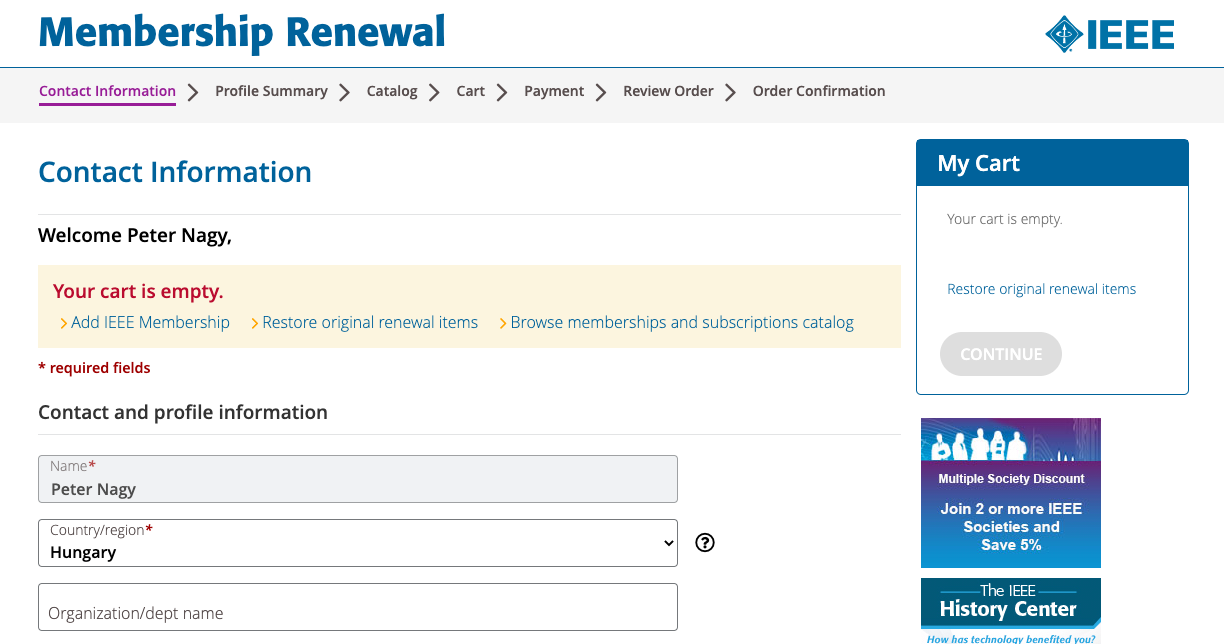Go to the Contact Information step
Viewport: 1224px width, 644px height.
point(107,91)
